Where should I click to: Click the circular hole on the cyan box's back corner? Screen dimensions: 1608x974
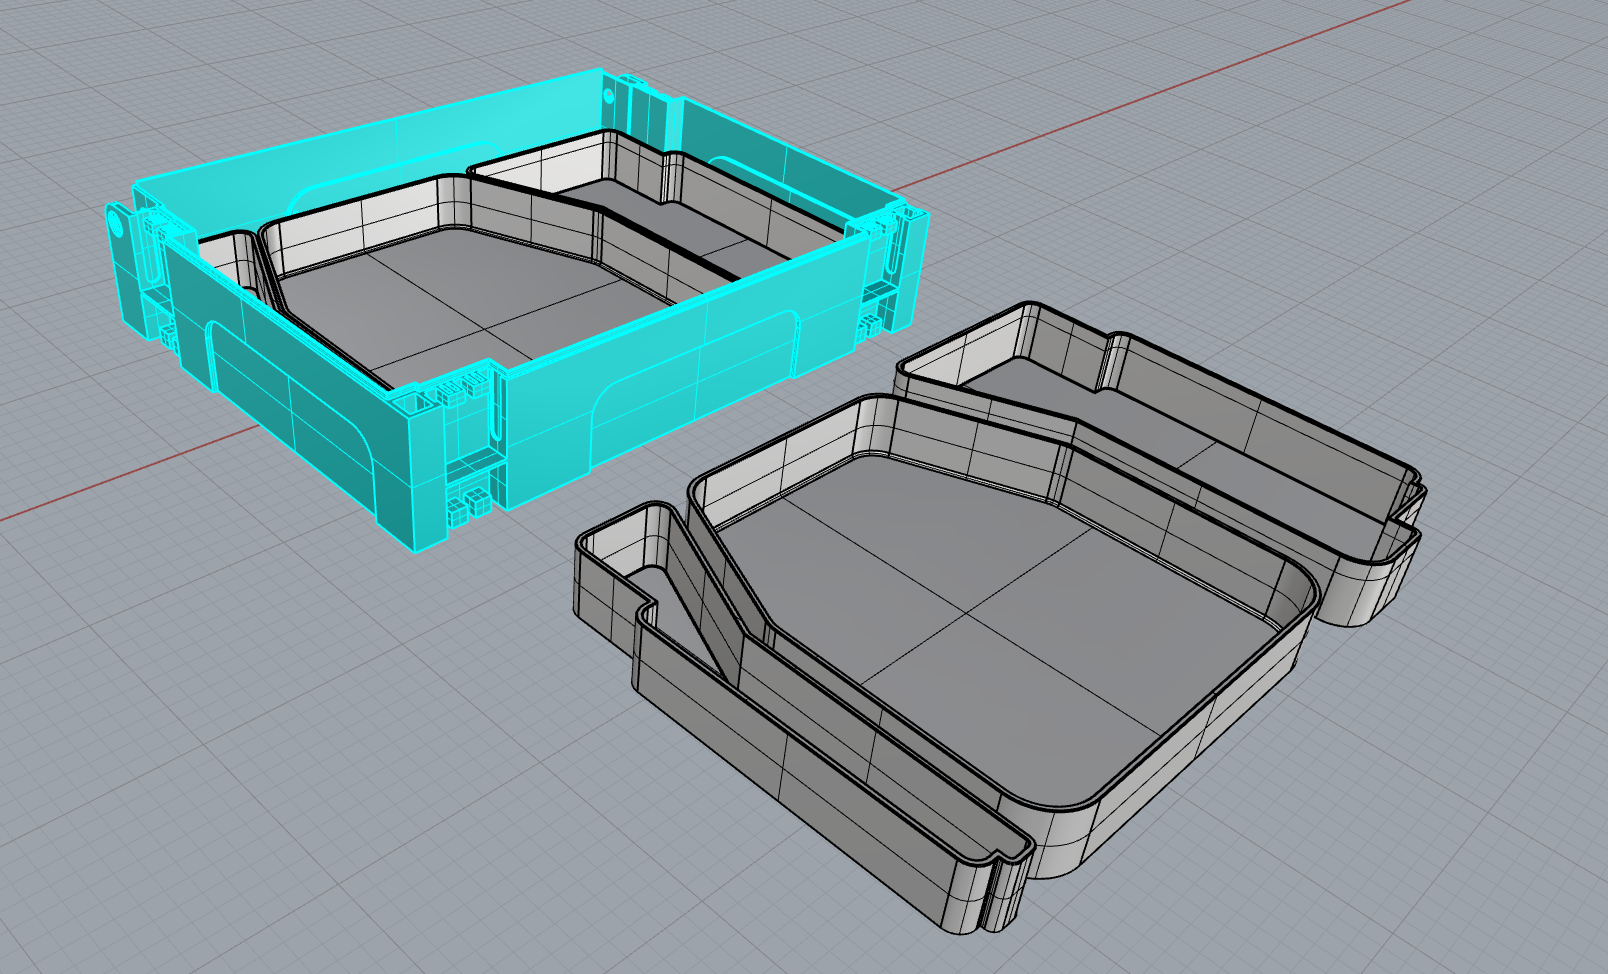[x=609, y=95]
